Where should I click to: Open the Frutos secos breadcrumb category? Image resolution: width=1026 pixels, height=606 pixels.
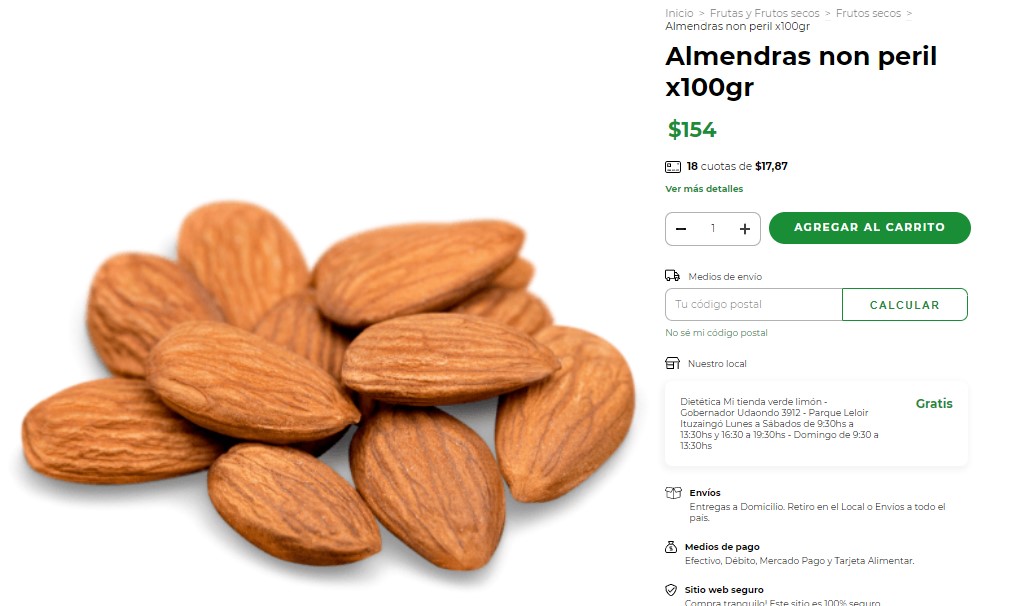[868, 13]
